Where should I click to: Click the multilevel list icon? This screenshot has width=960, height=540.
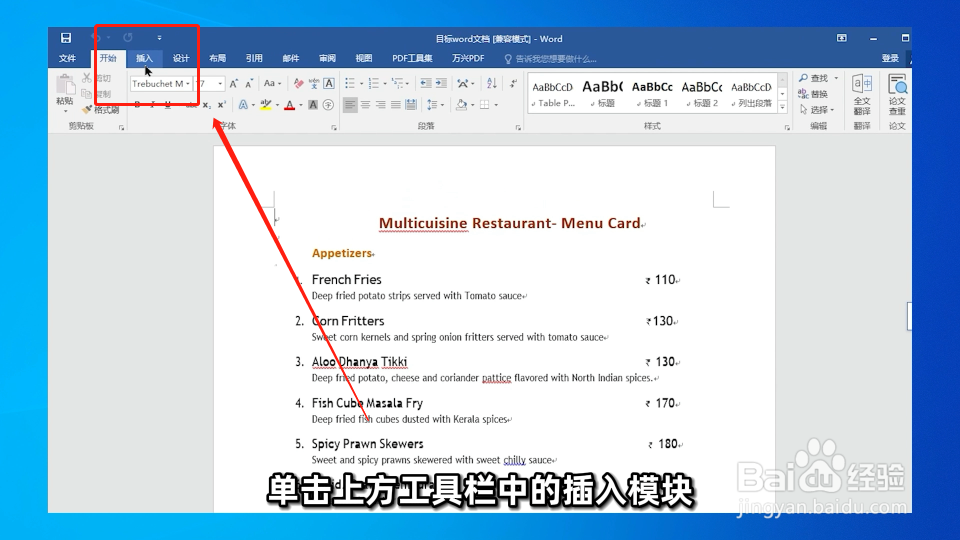pyautogui.click(x=397, y=83)
